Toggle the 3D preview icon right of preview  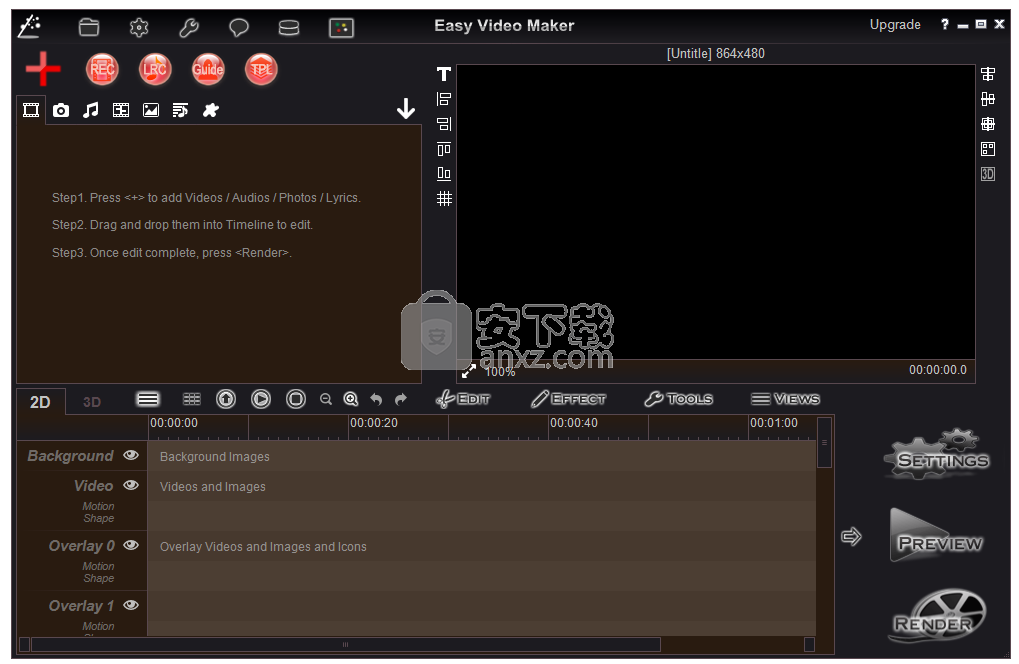point(988,173)
